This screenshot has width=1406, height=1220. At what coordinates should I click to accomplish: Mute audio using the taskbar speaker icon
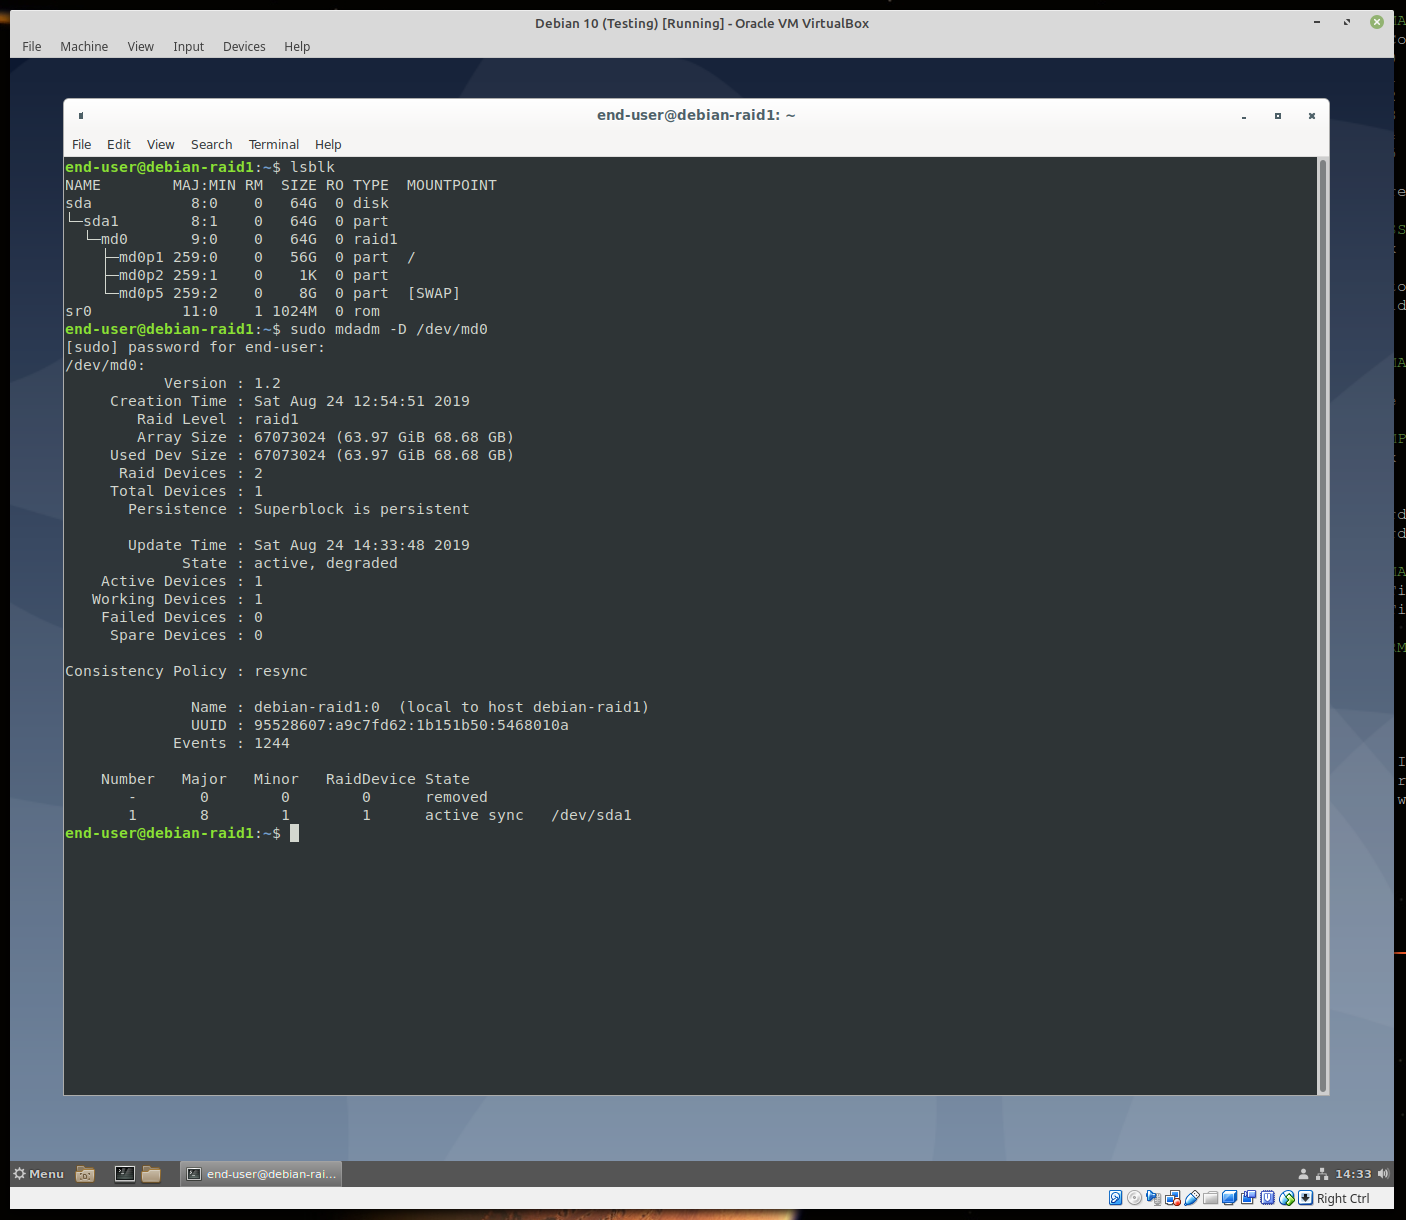click(1383, 1173)
